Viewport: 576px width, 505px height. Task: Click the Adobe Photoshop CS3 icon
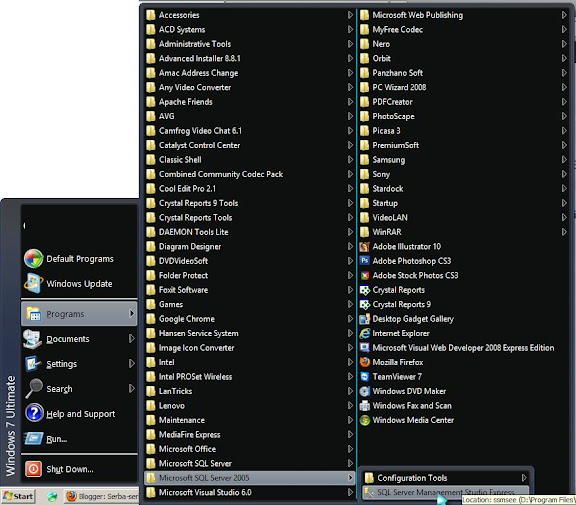coord(364,261)
